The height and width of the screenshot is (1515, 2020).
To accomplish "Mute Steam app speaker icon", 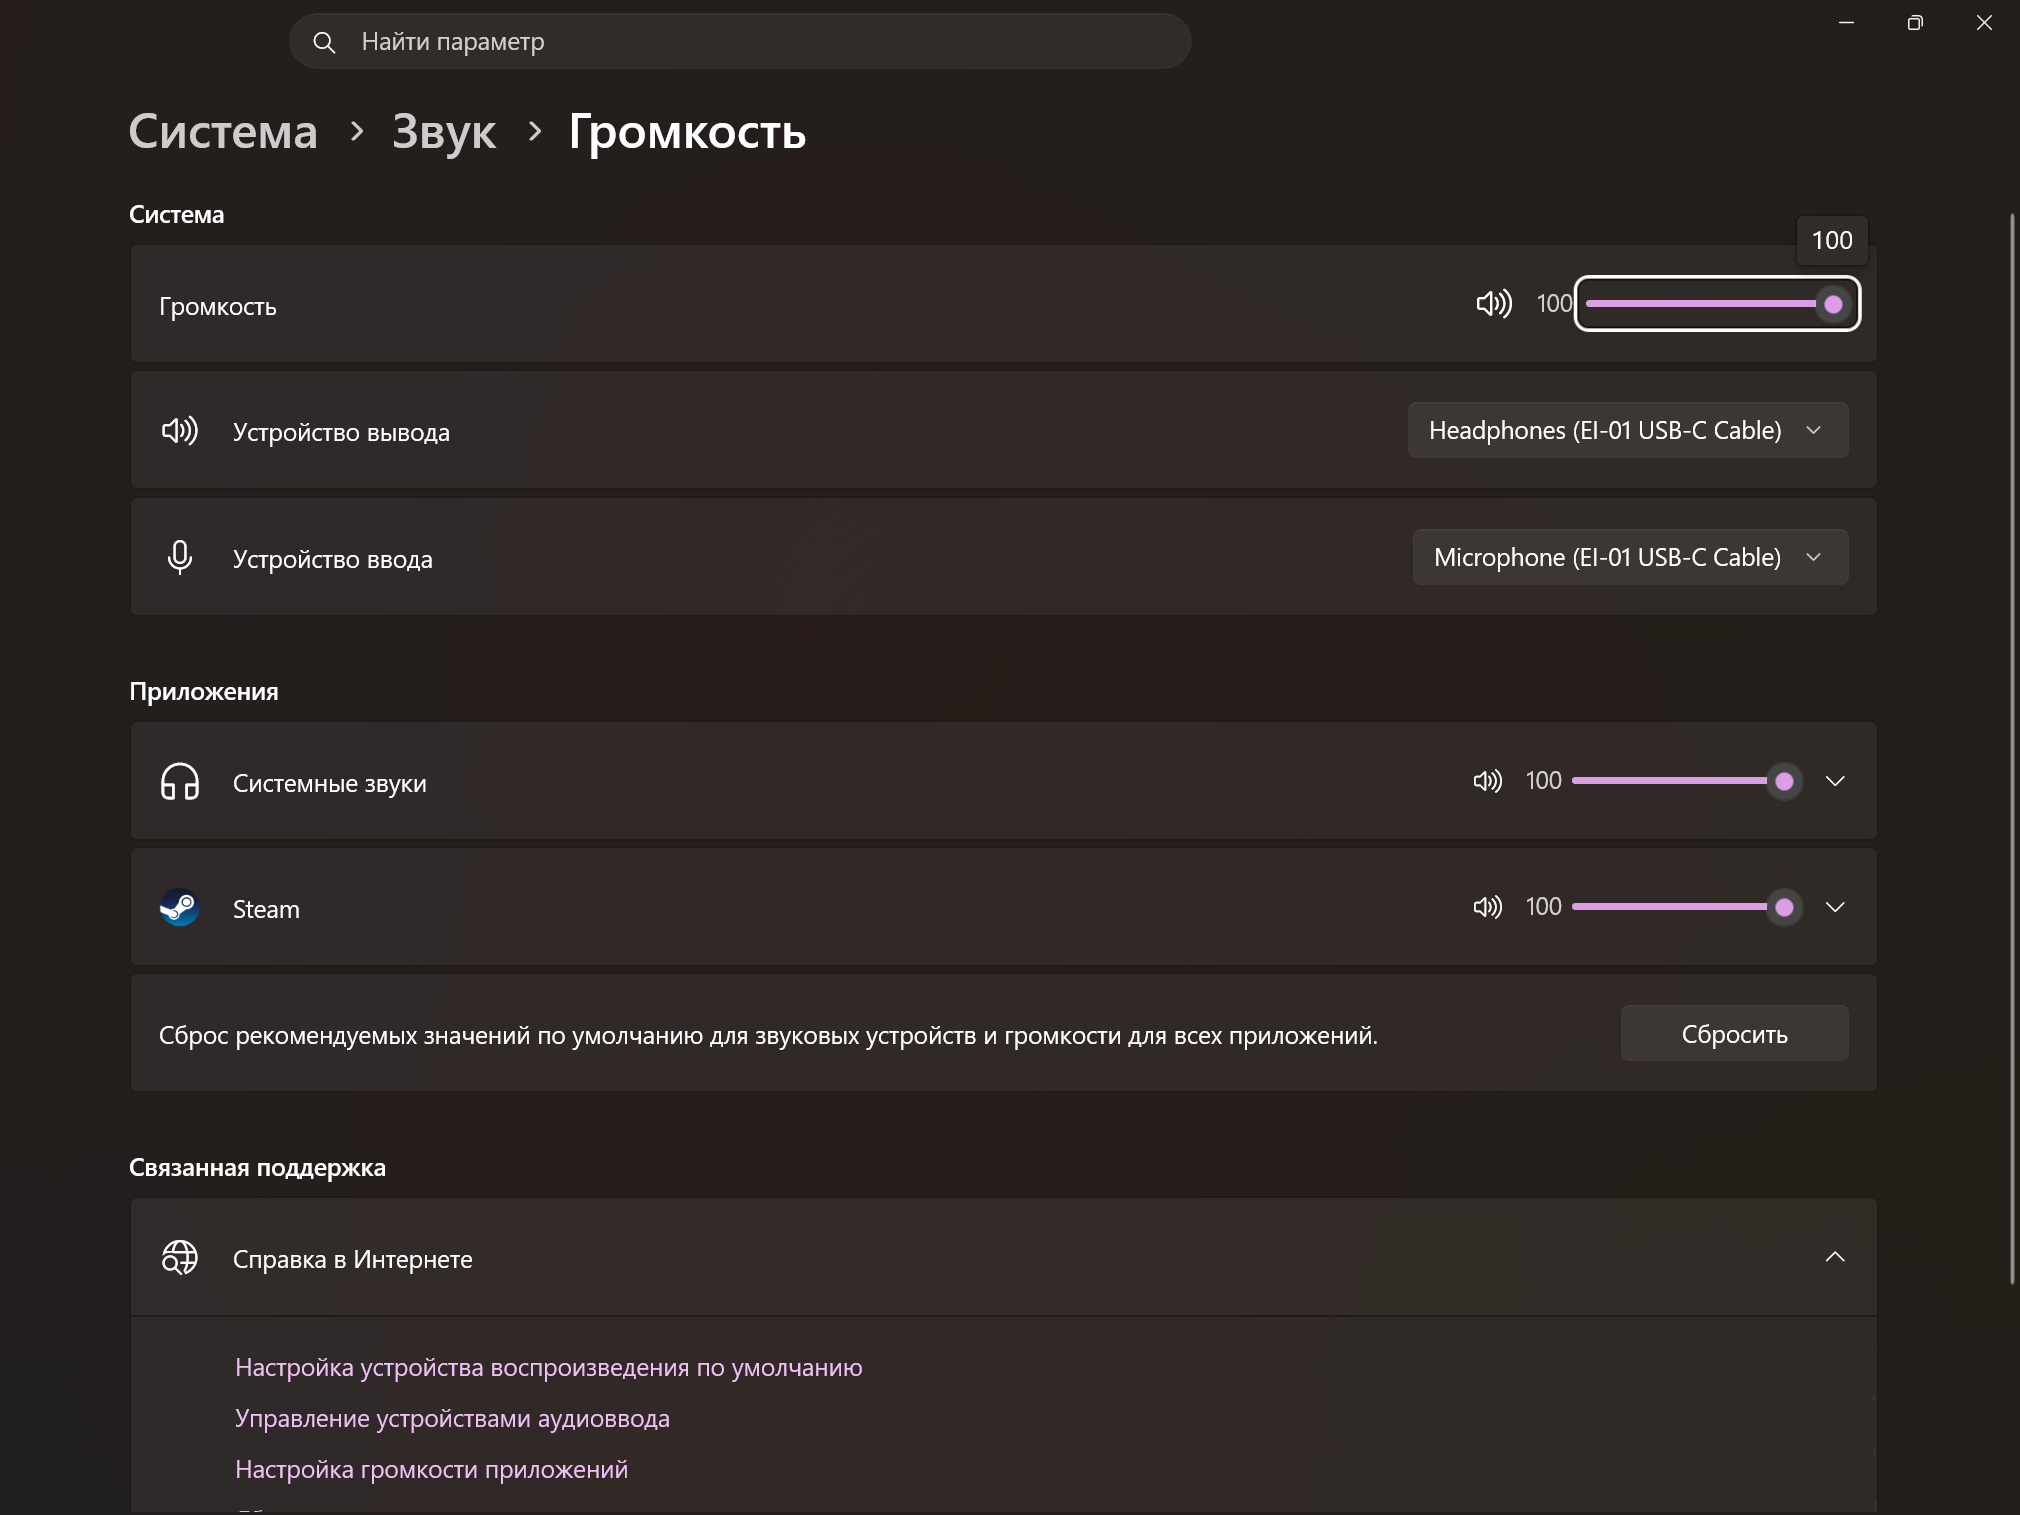I will (1487, 907).
